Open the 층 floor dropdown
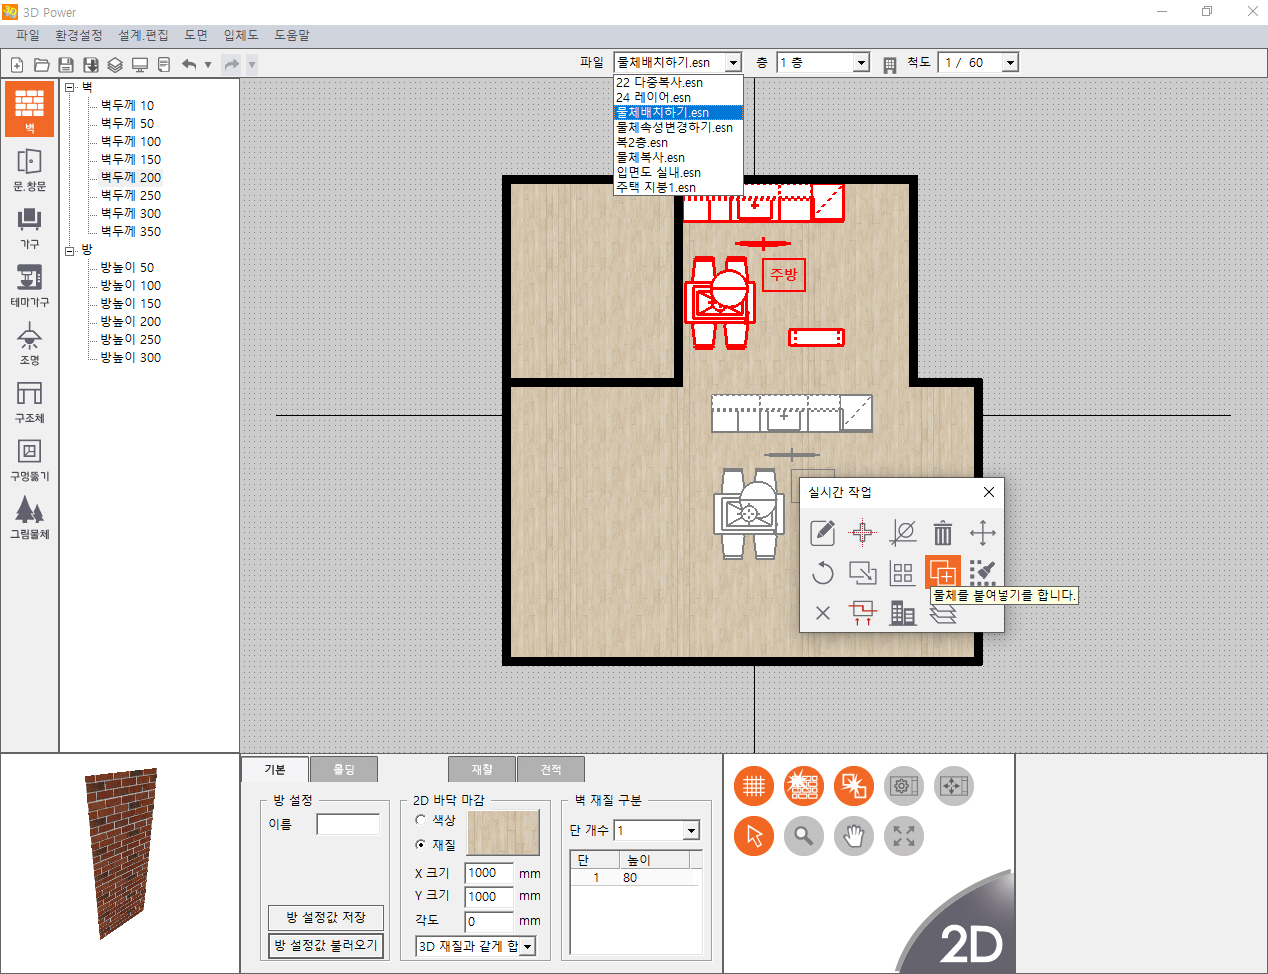Screen dimensions: 1268x974 [861, 63]
